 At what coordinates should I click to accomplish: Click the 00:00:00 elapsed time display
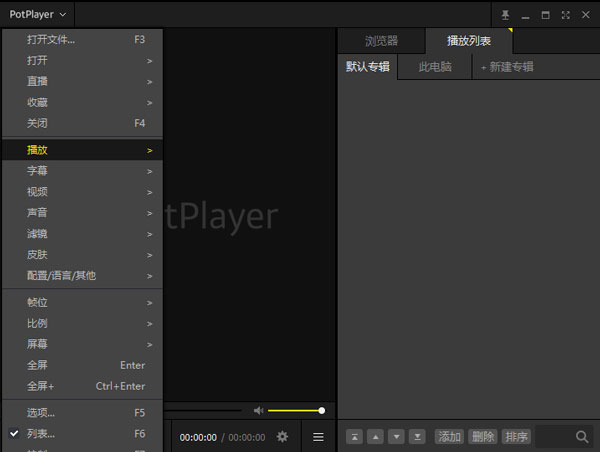198,437
